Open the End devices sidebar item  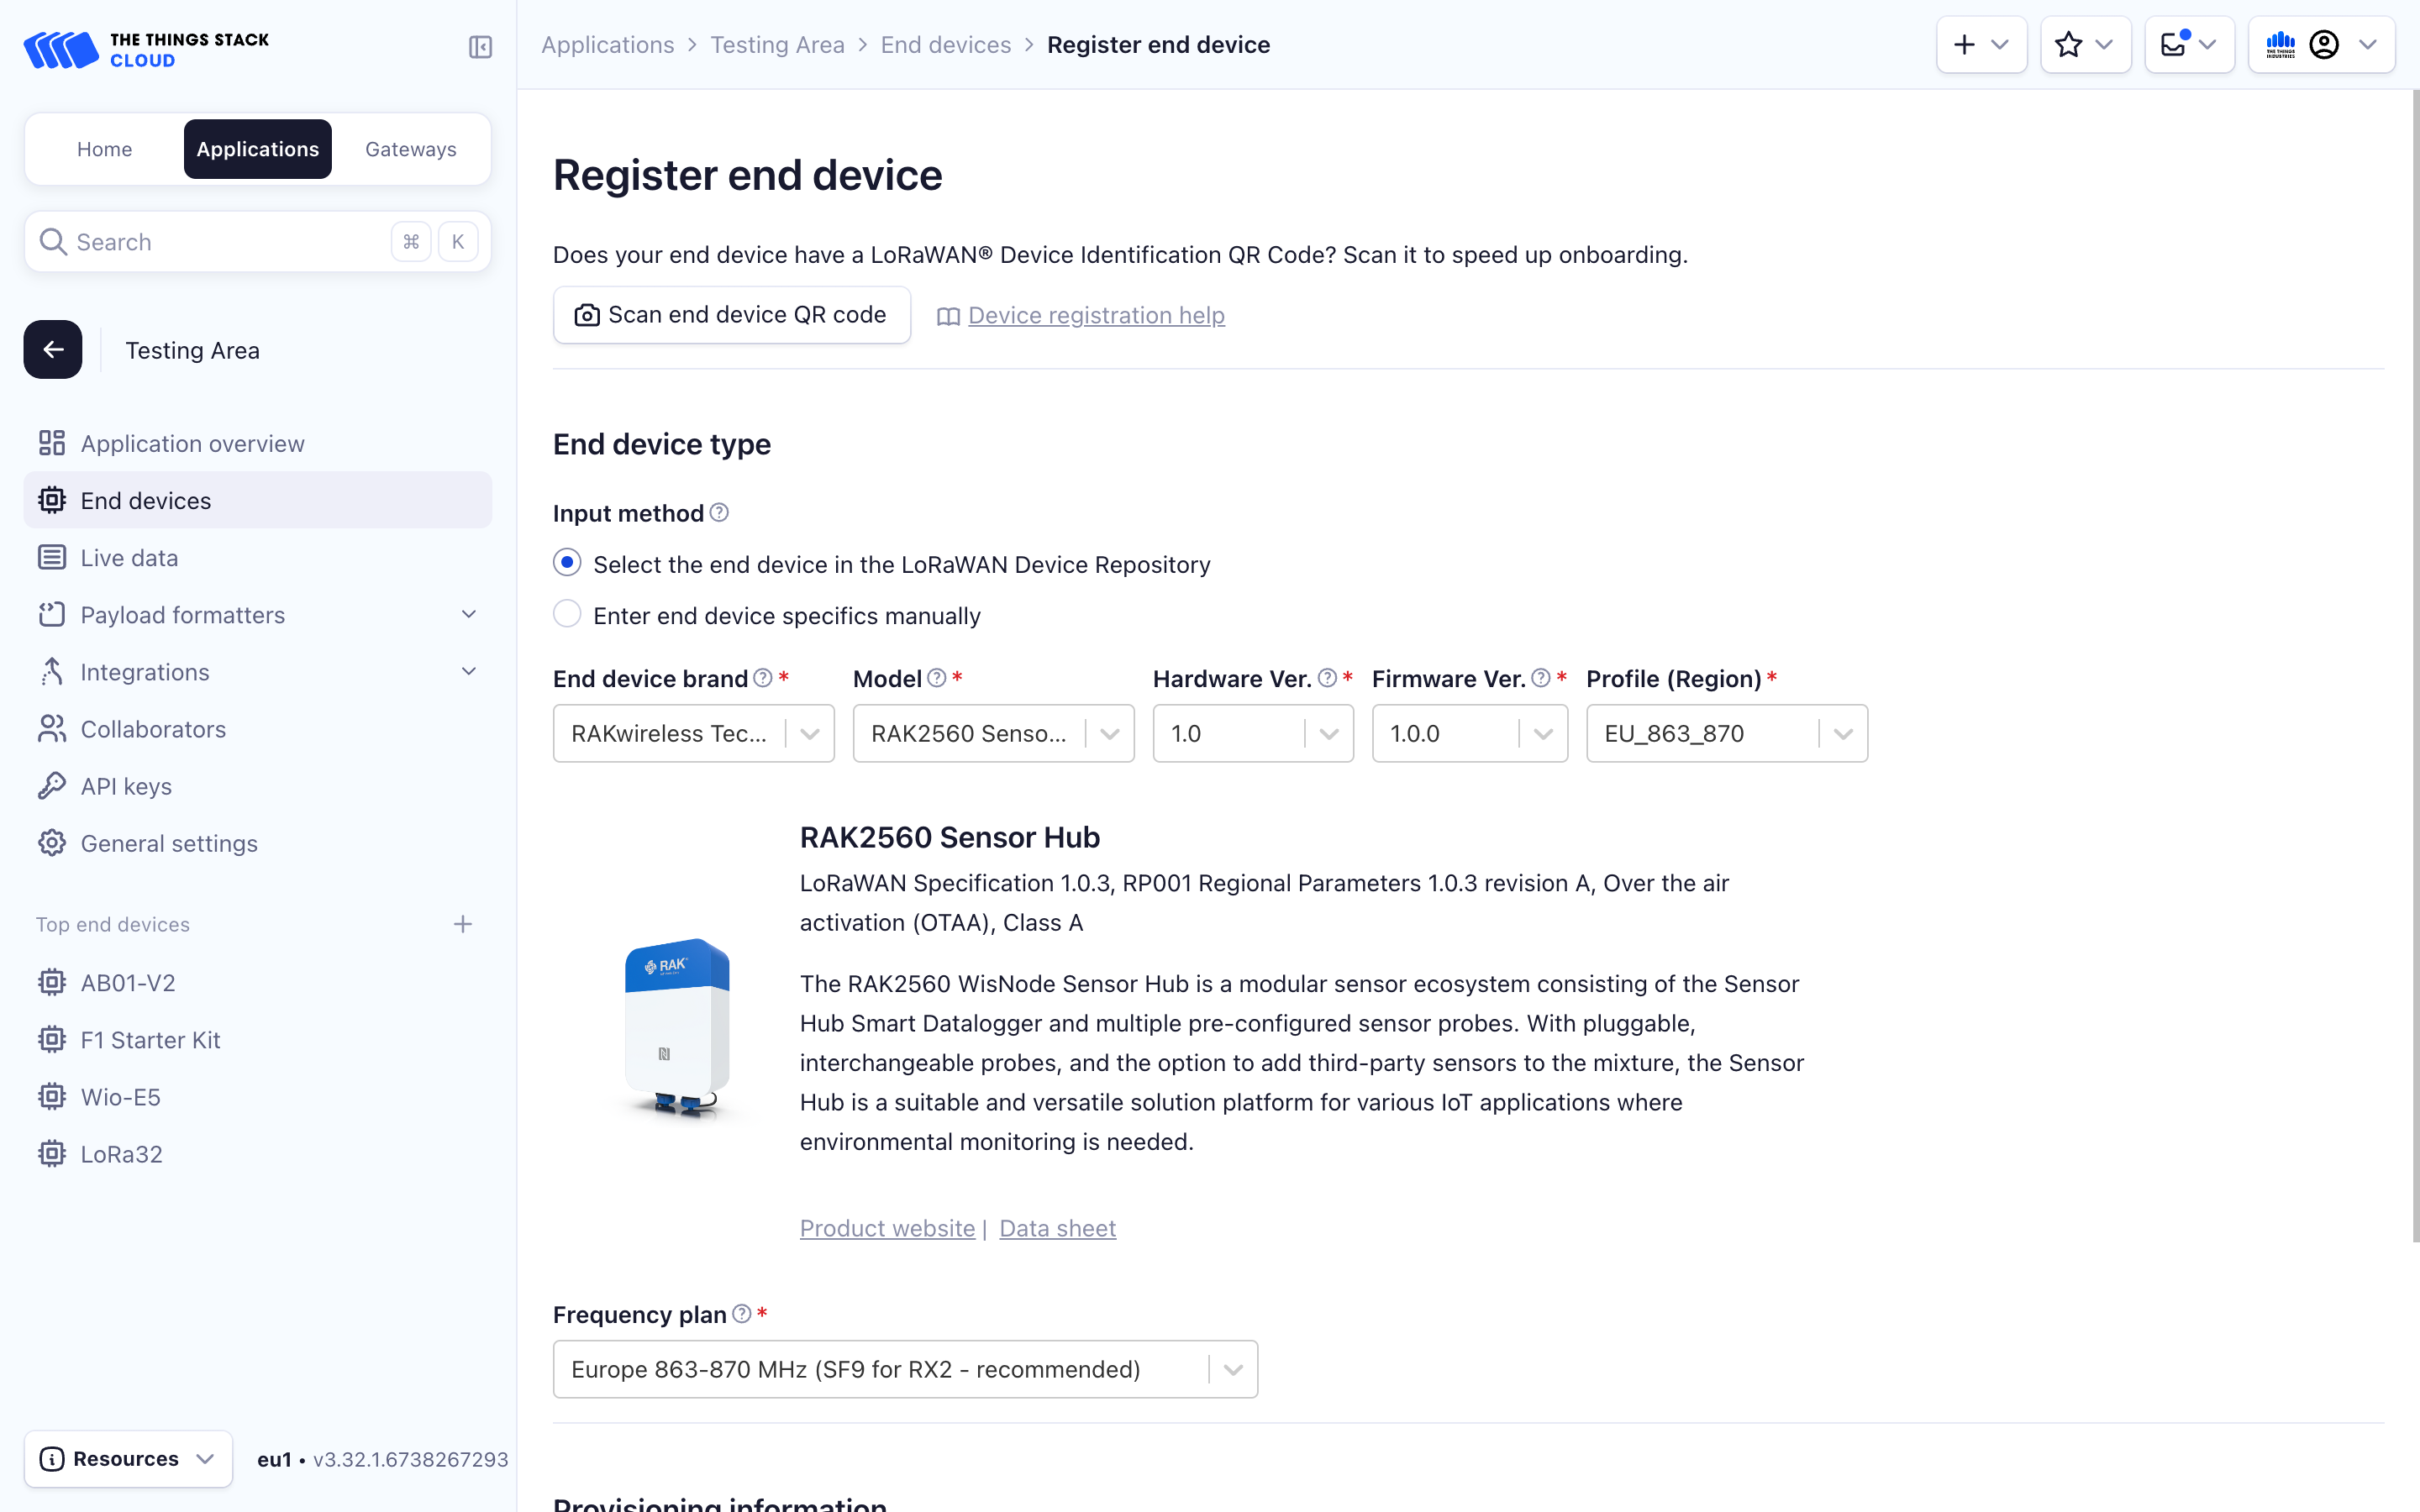[x=145, y=500]
